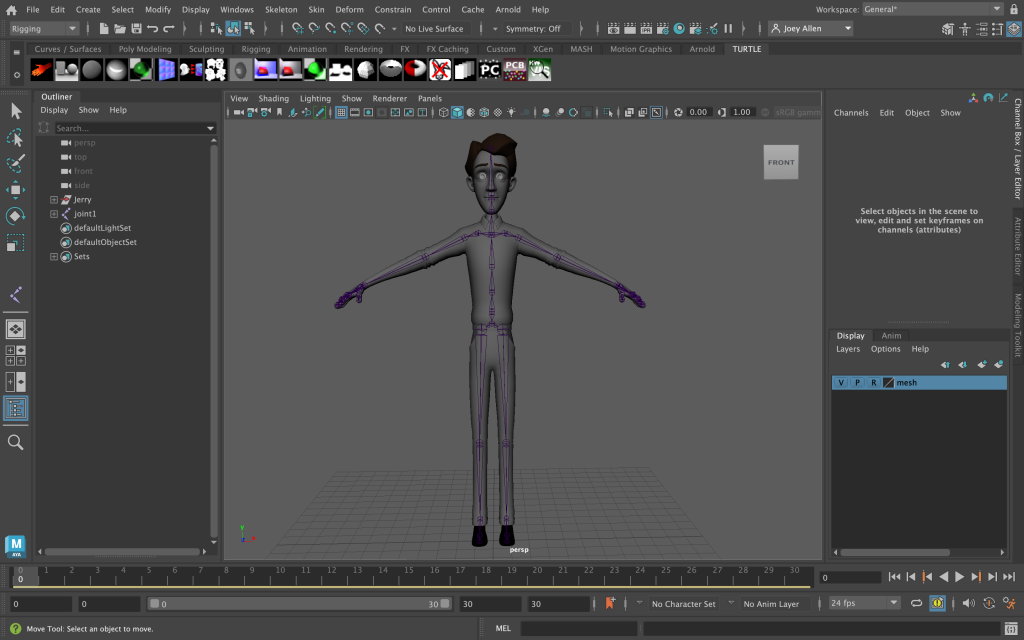This screenshot has height=640, width=1024.
Task: Click the FRONT view cube
Action: point(781,162)
